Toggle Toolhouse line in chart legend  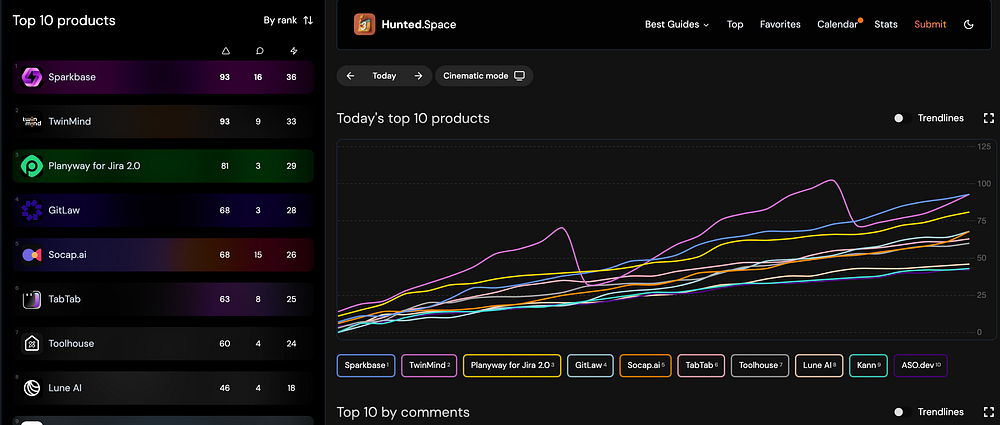point(760,366)
